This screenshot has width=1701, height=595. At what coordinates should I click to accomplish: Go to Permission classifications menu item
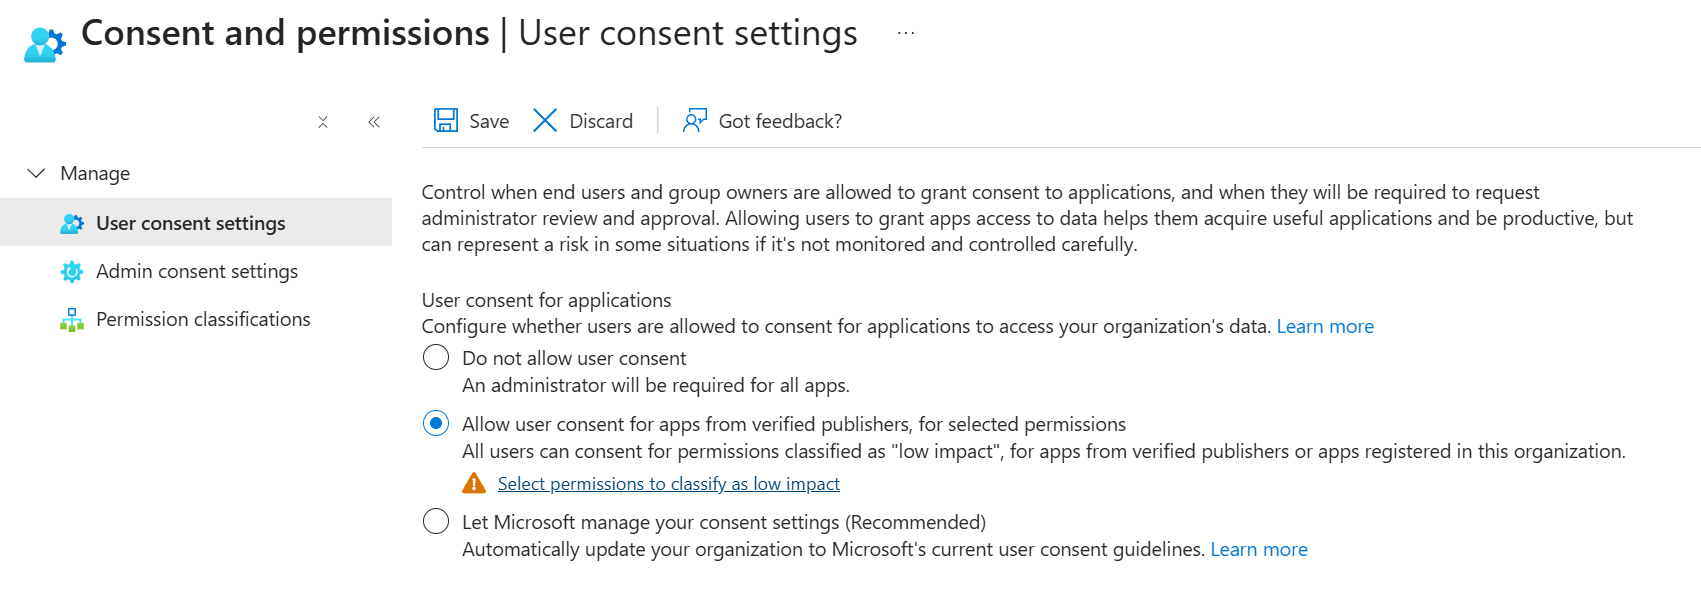[x=203, y=320]
